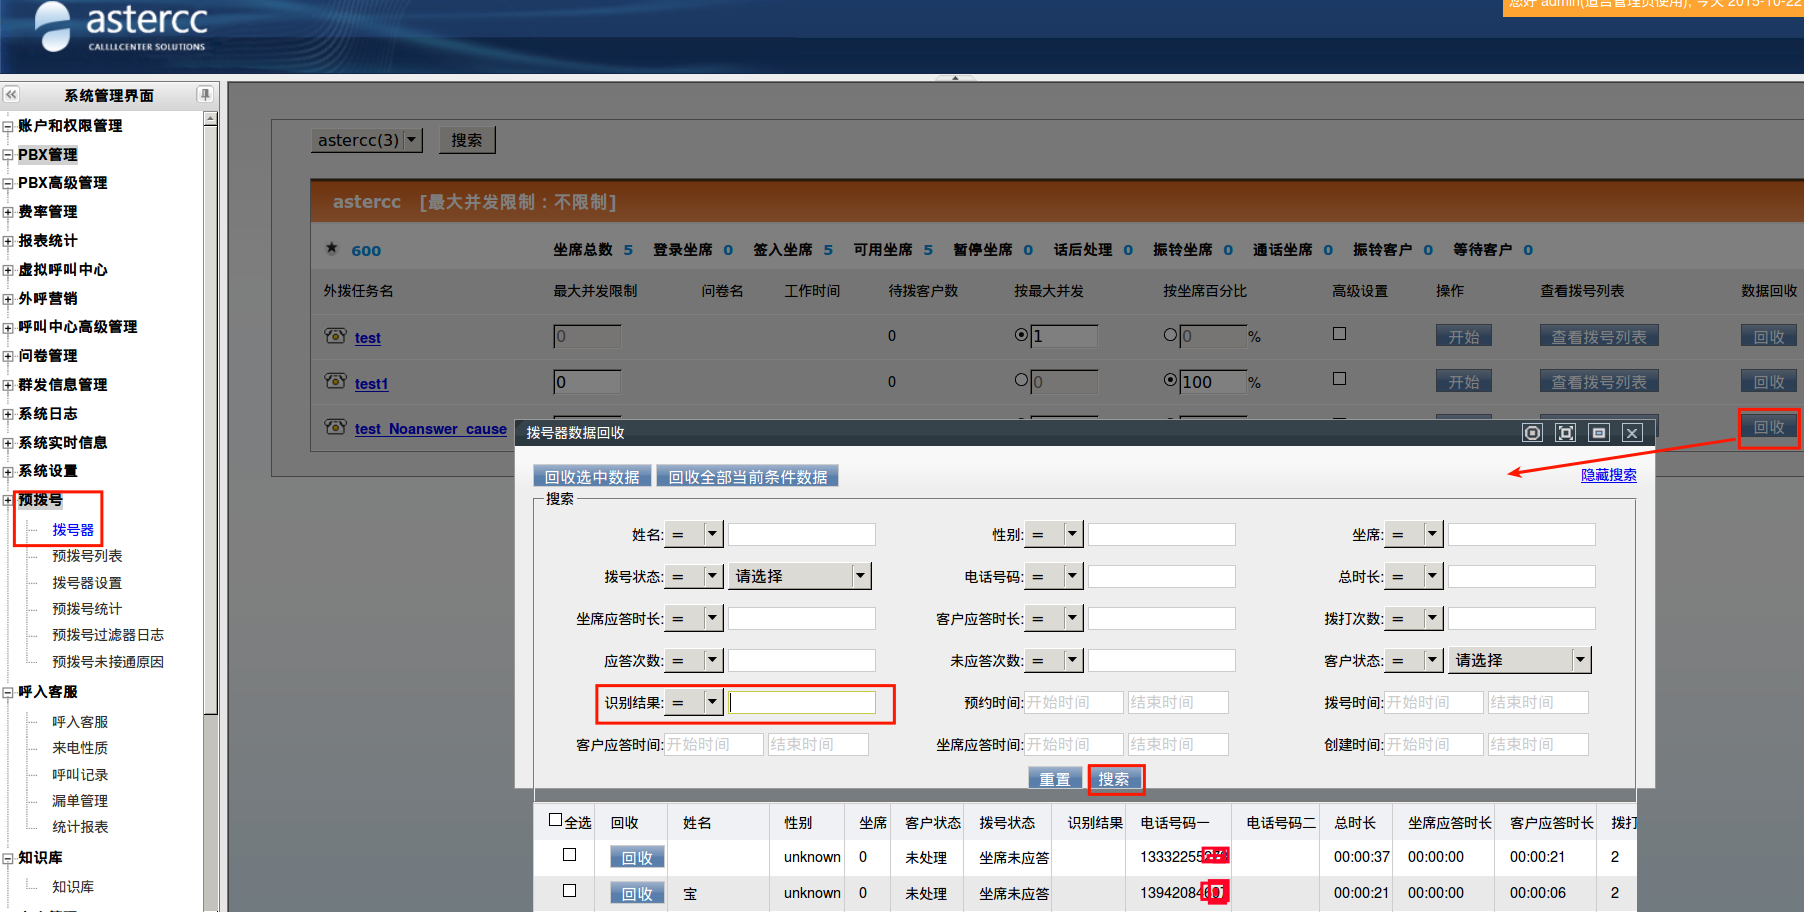Click the phone icon beside test task
The width and height of the screenshot is (1804, 912).
click(335, 336)
